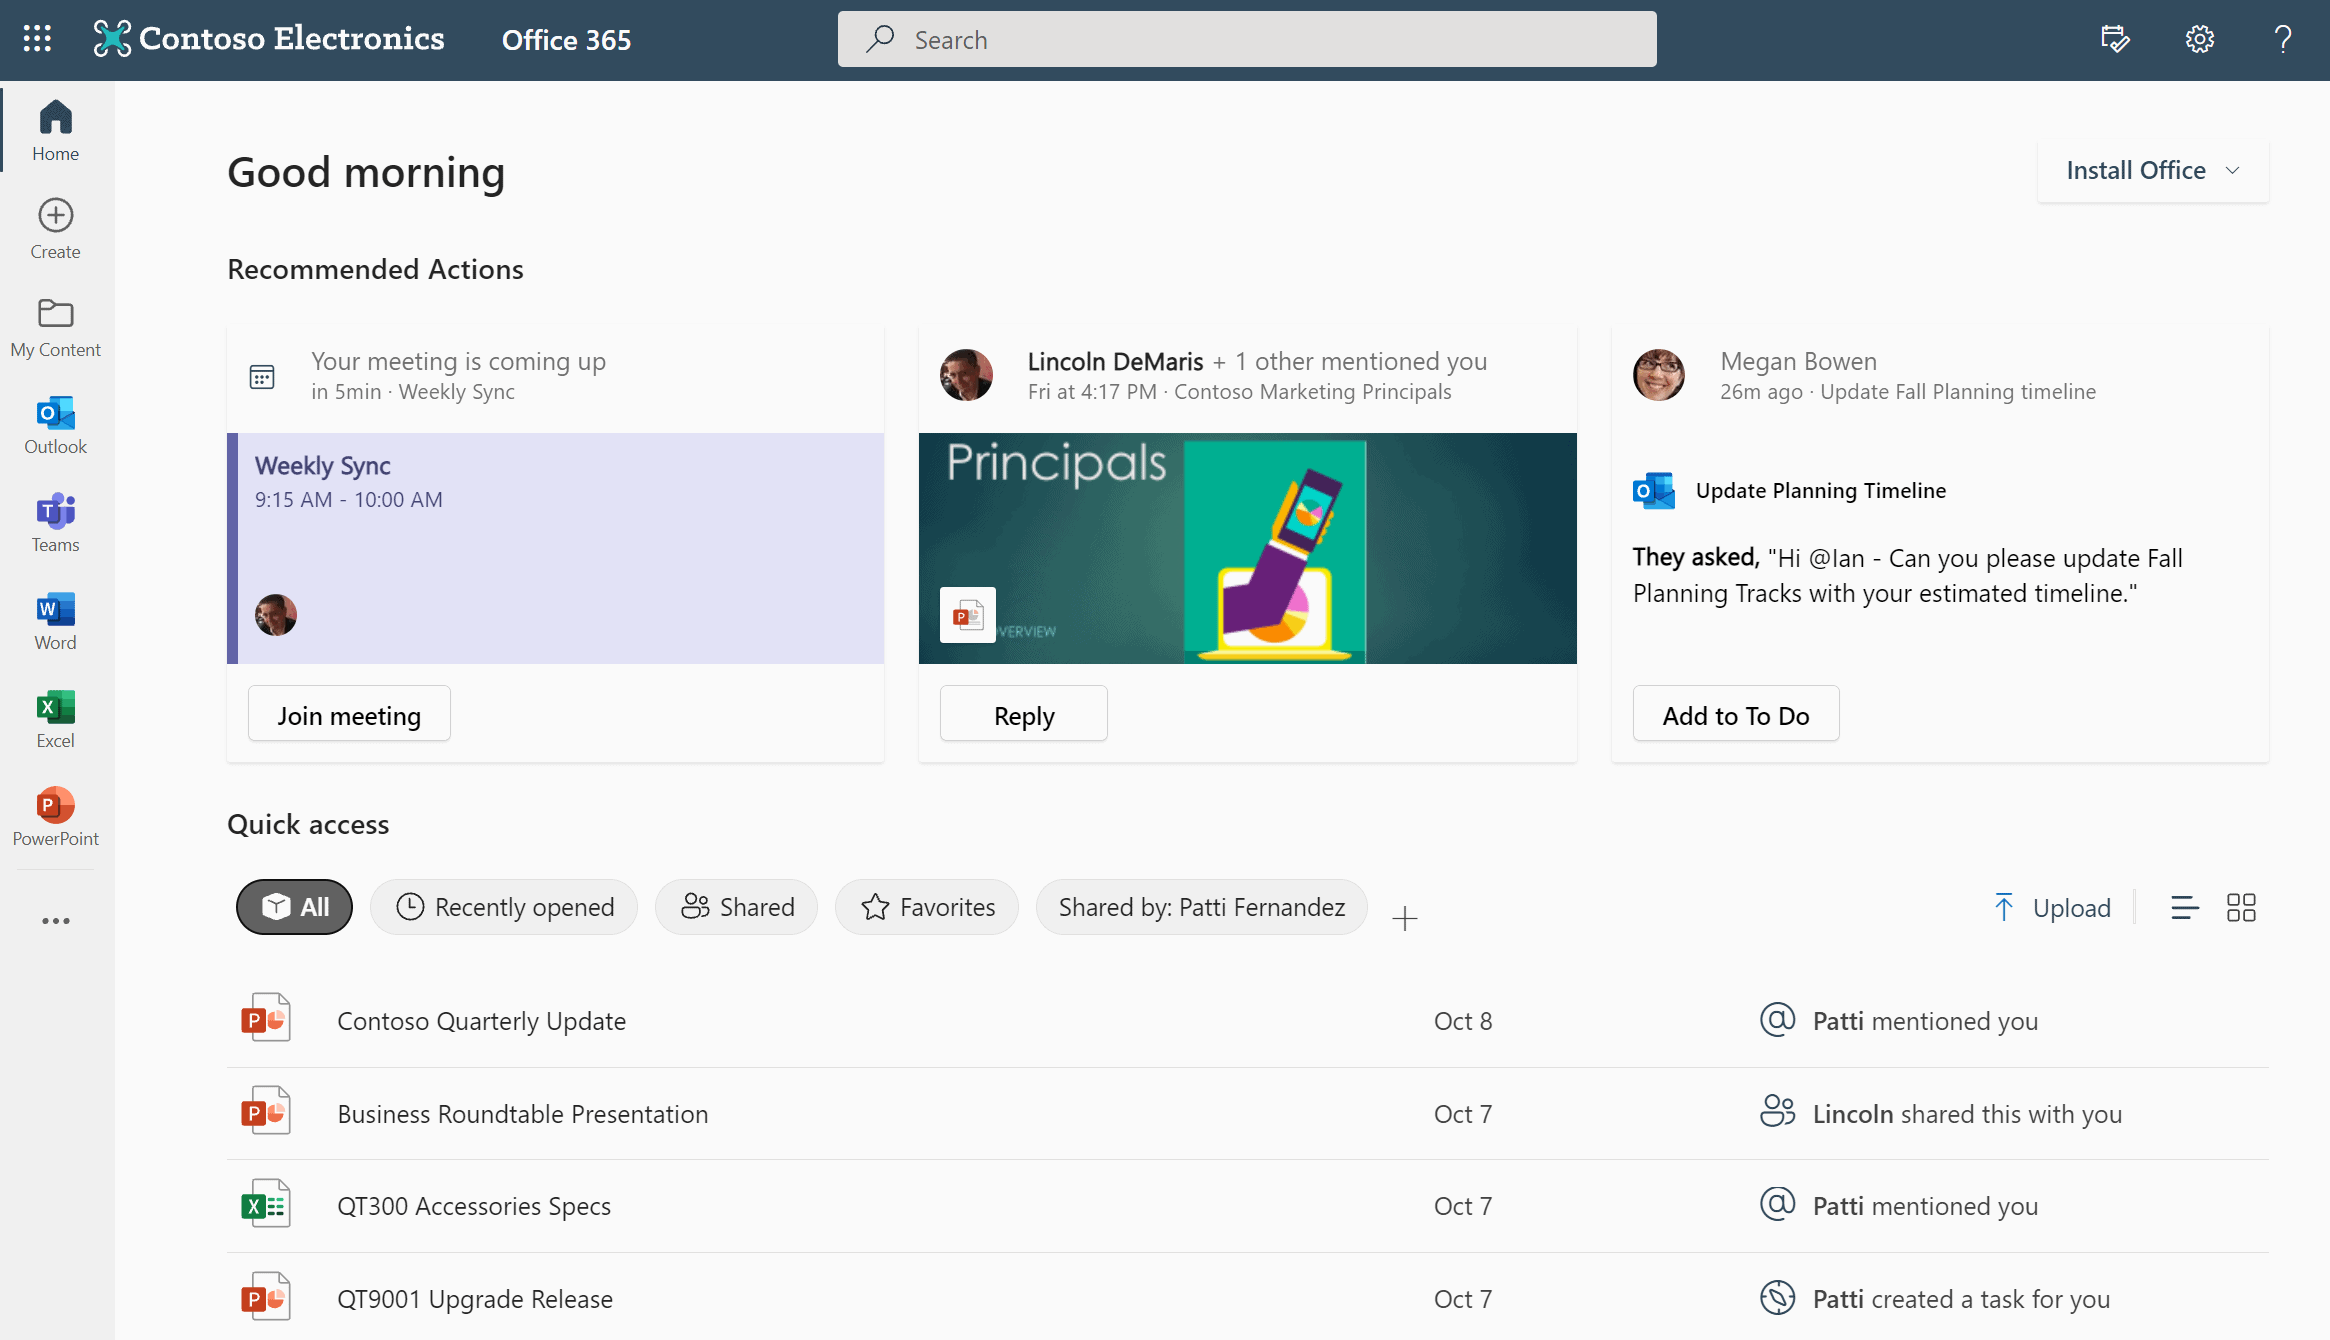The image size is (2330, 1340).
Task: Click Add to To Do button
Action: pos(1736,714)
